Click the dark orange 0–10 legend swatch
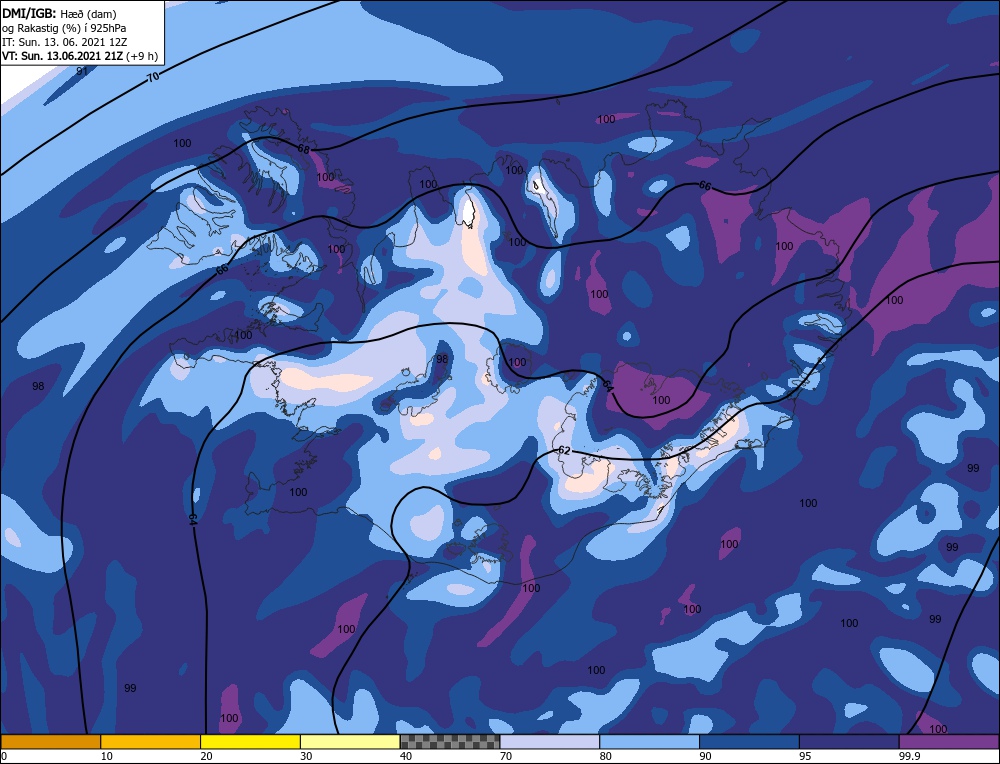 [x=50, y=742]
